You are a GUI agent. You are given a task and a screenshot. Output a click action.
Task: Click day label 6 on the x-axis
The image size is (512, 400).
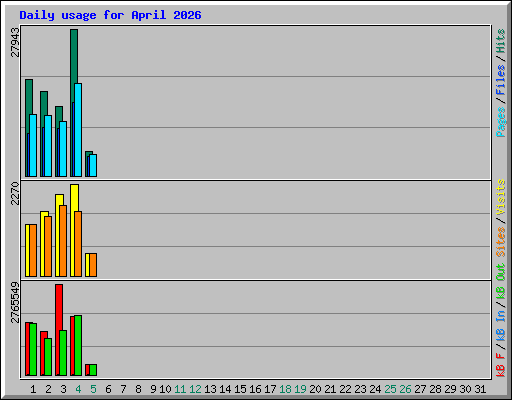108,389
